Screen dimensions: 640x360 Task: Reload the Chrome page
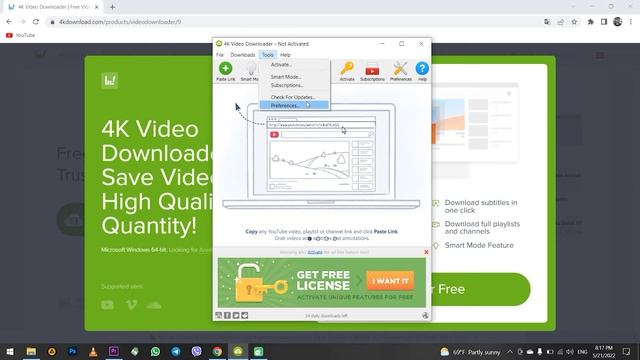tap(36, 22)
